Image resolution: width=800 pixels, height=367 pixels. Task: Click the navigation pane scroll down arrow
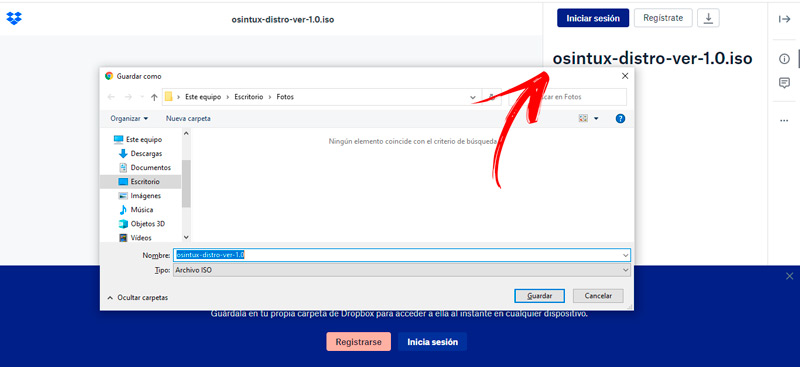click(186, 237)
